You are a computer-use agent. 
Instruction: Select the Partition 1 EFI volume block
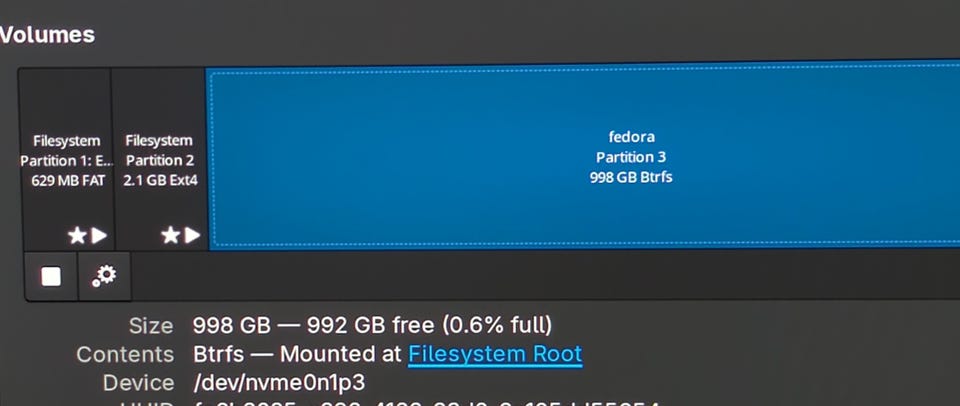[x=66, y=159]
